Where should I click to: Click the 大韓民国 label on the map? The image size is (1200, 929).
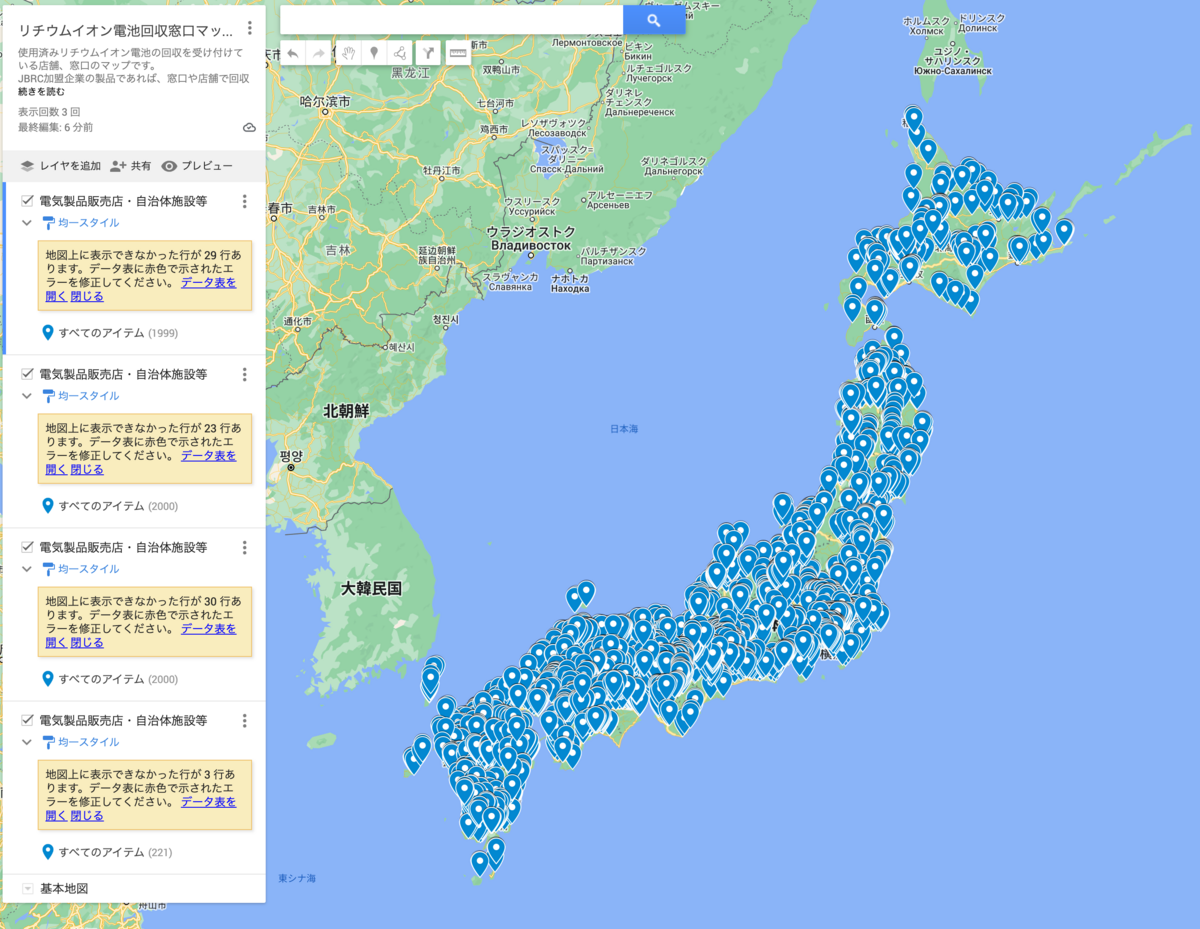[371, 589]
